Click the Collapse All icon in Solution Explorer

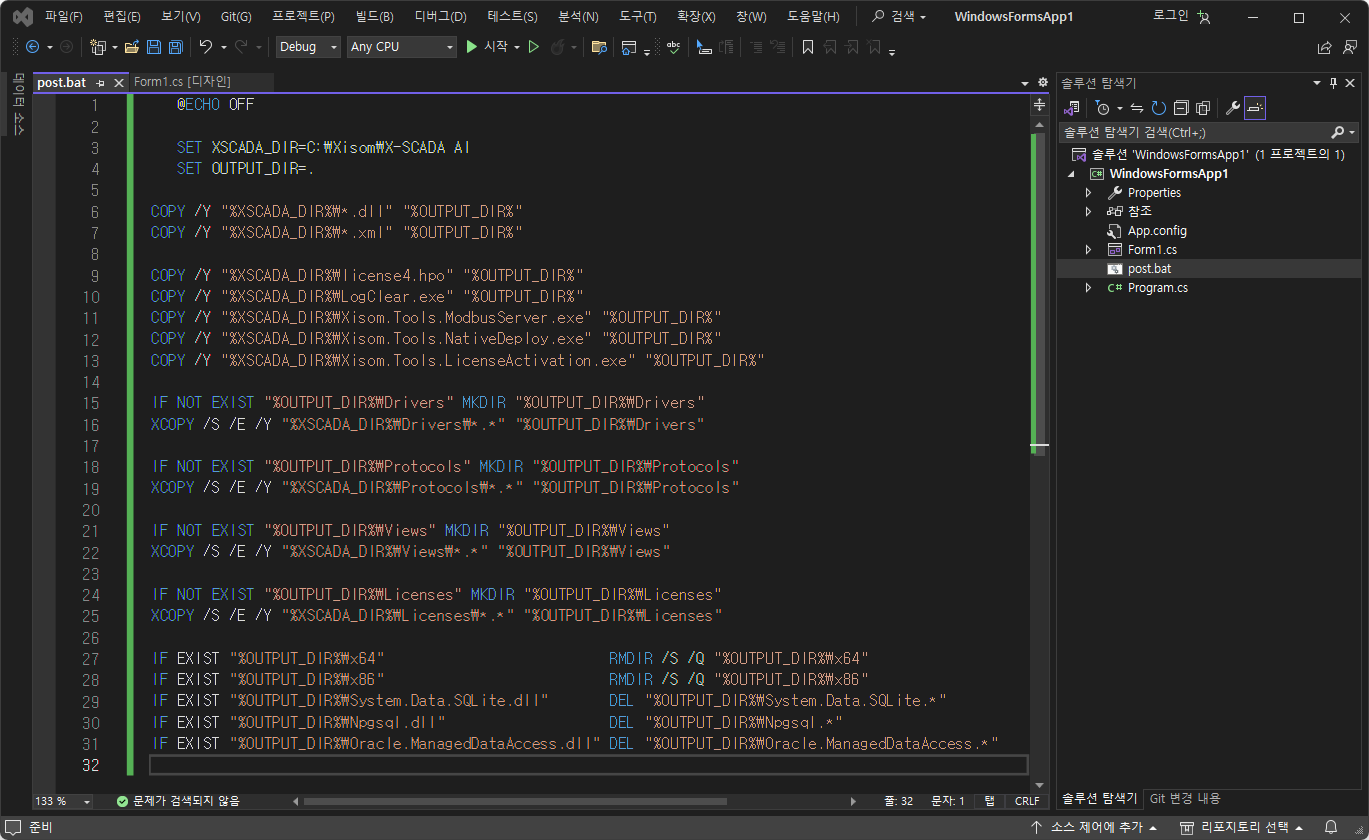(x=1181, y=107)
